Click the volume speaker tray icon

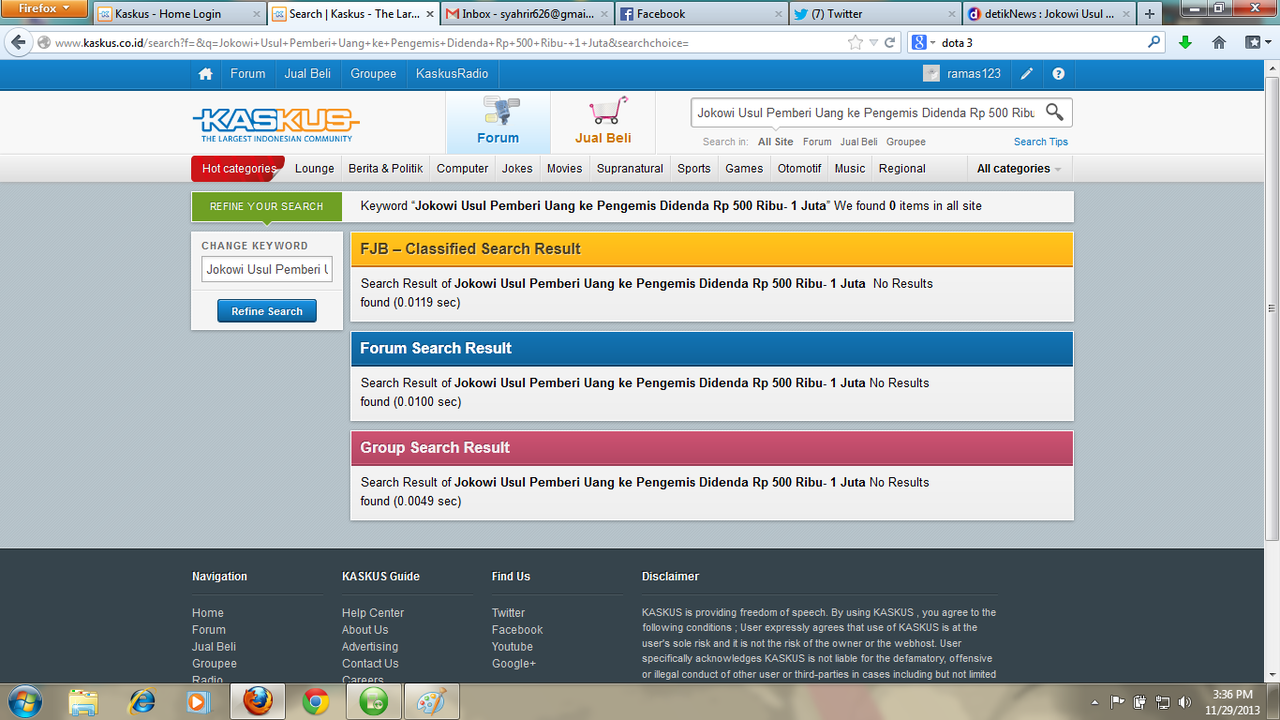[x=1185, y=702]
